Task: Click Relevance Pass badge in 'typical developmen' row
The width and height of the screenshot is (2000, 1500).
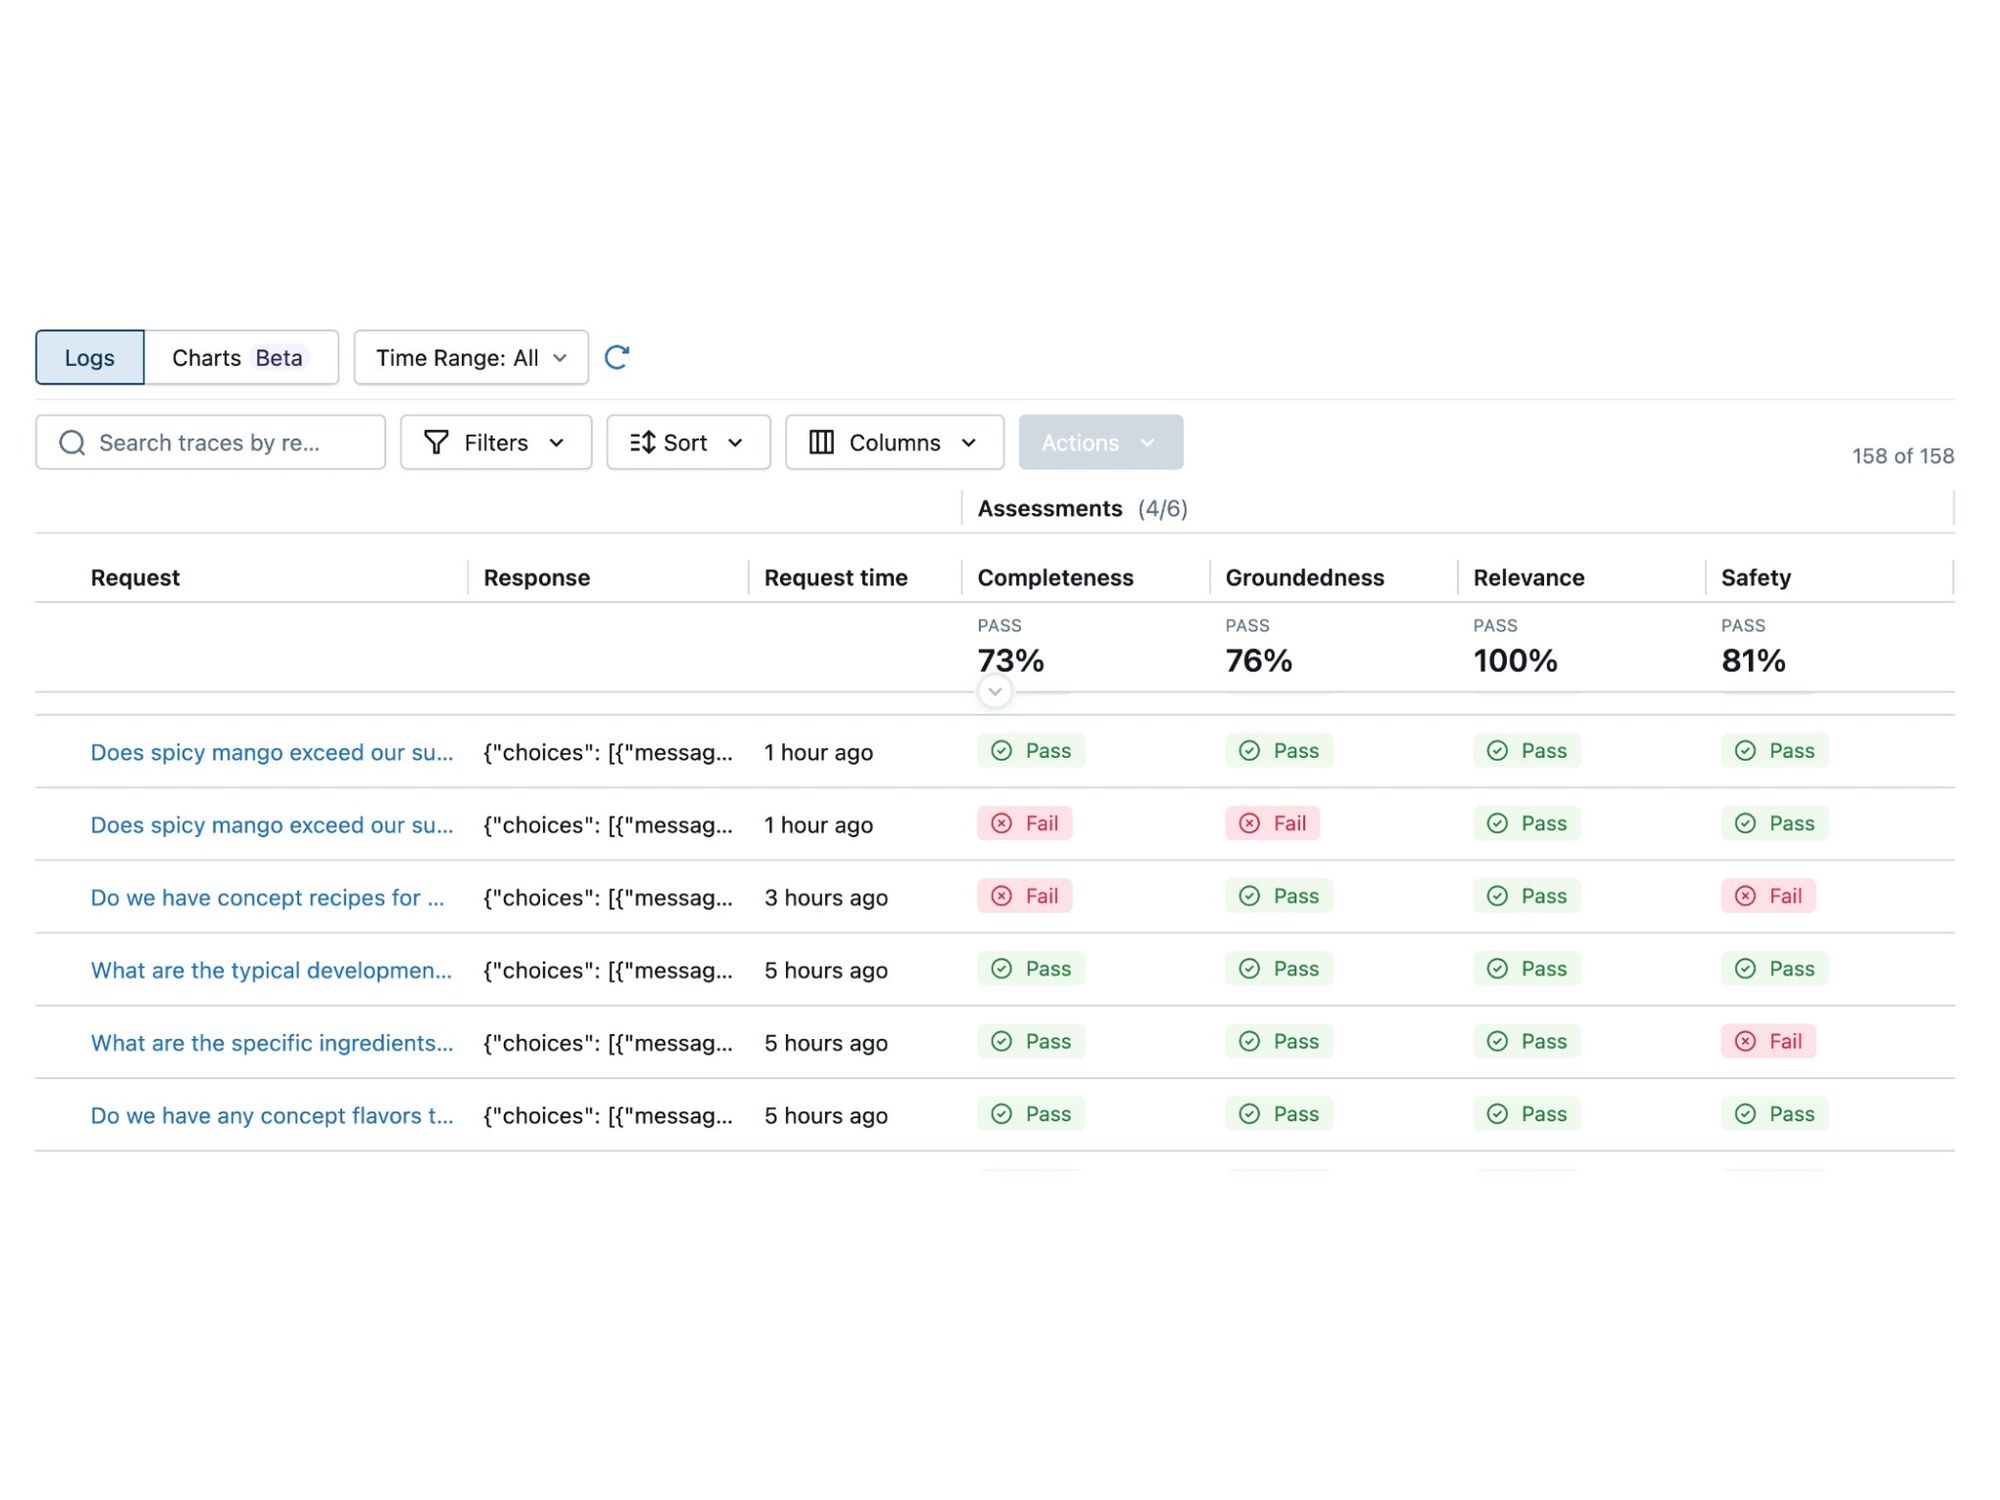Action: pyautogui.click(x=1527, y=968)
